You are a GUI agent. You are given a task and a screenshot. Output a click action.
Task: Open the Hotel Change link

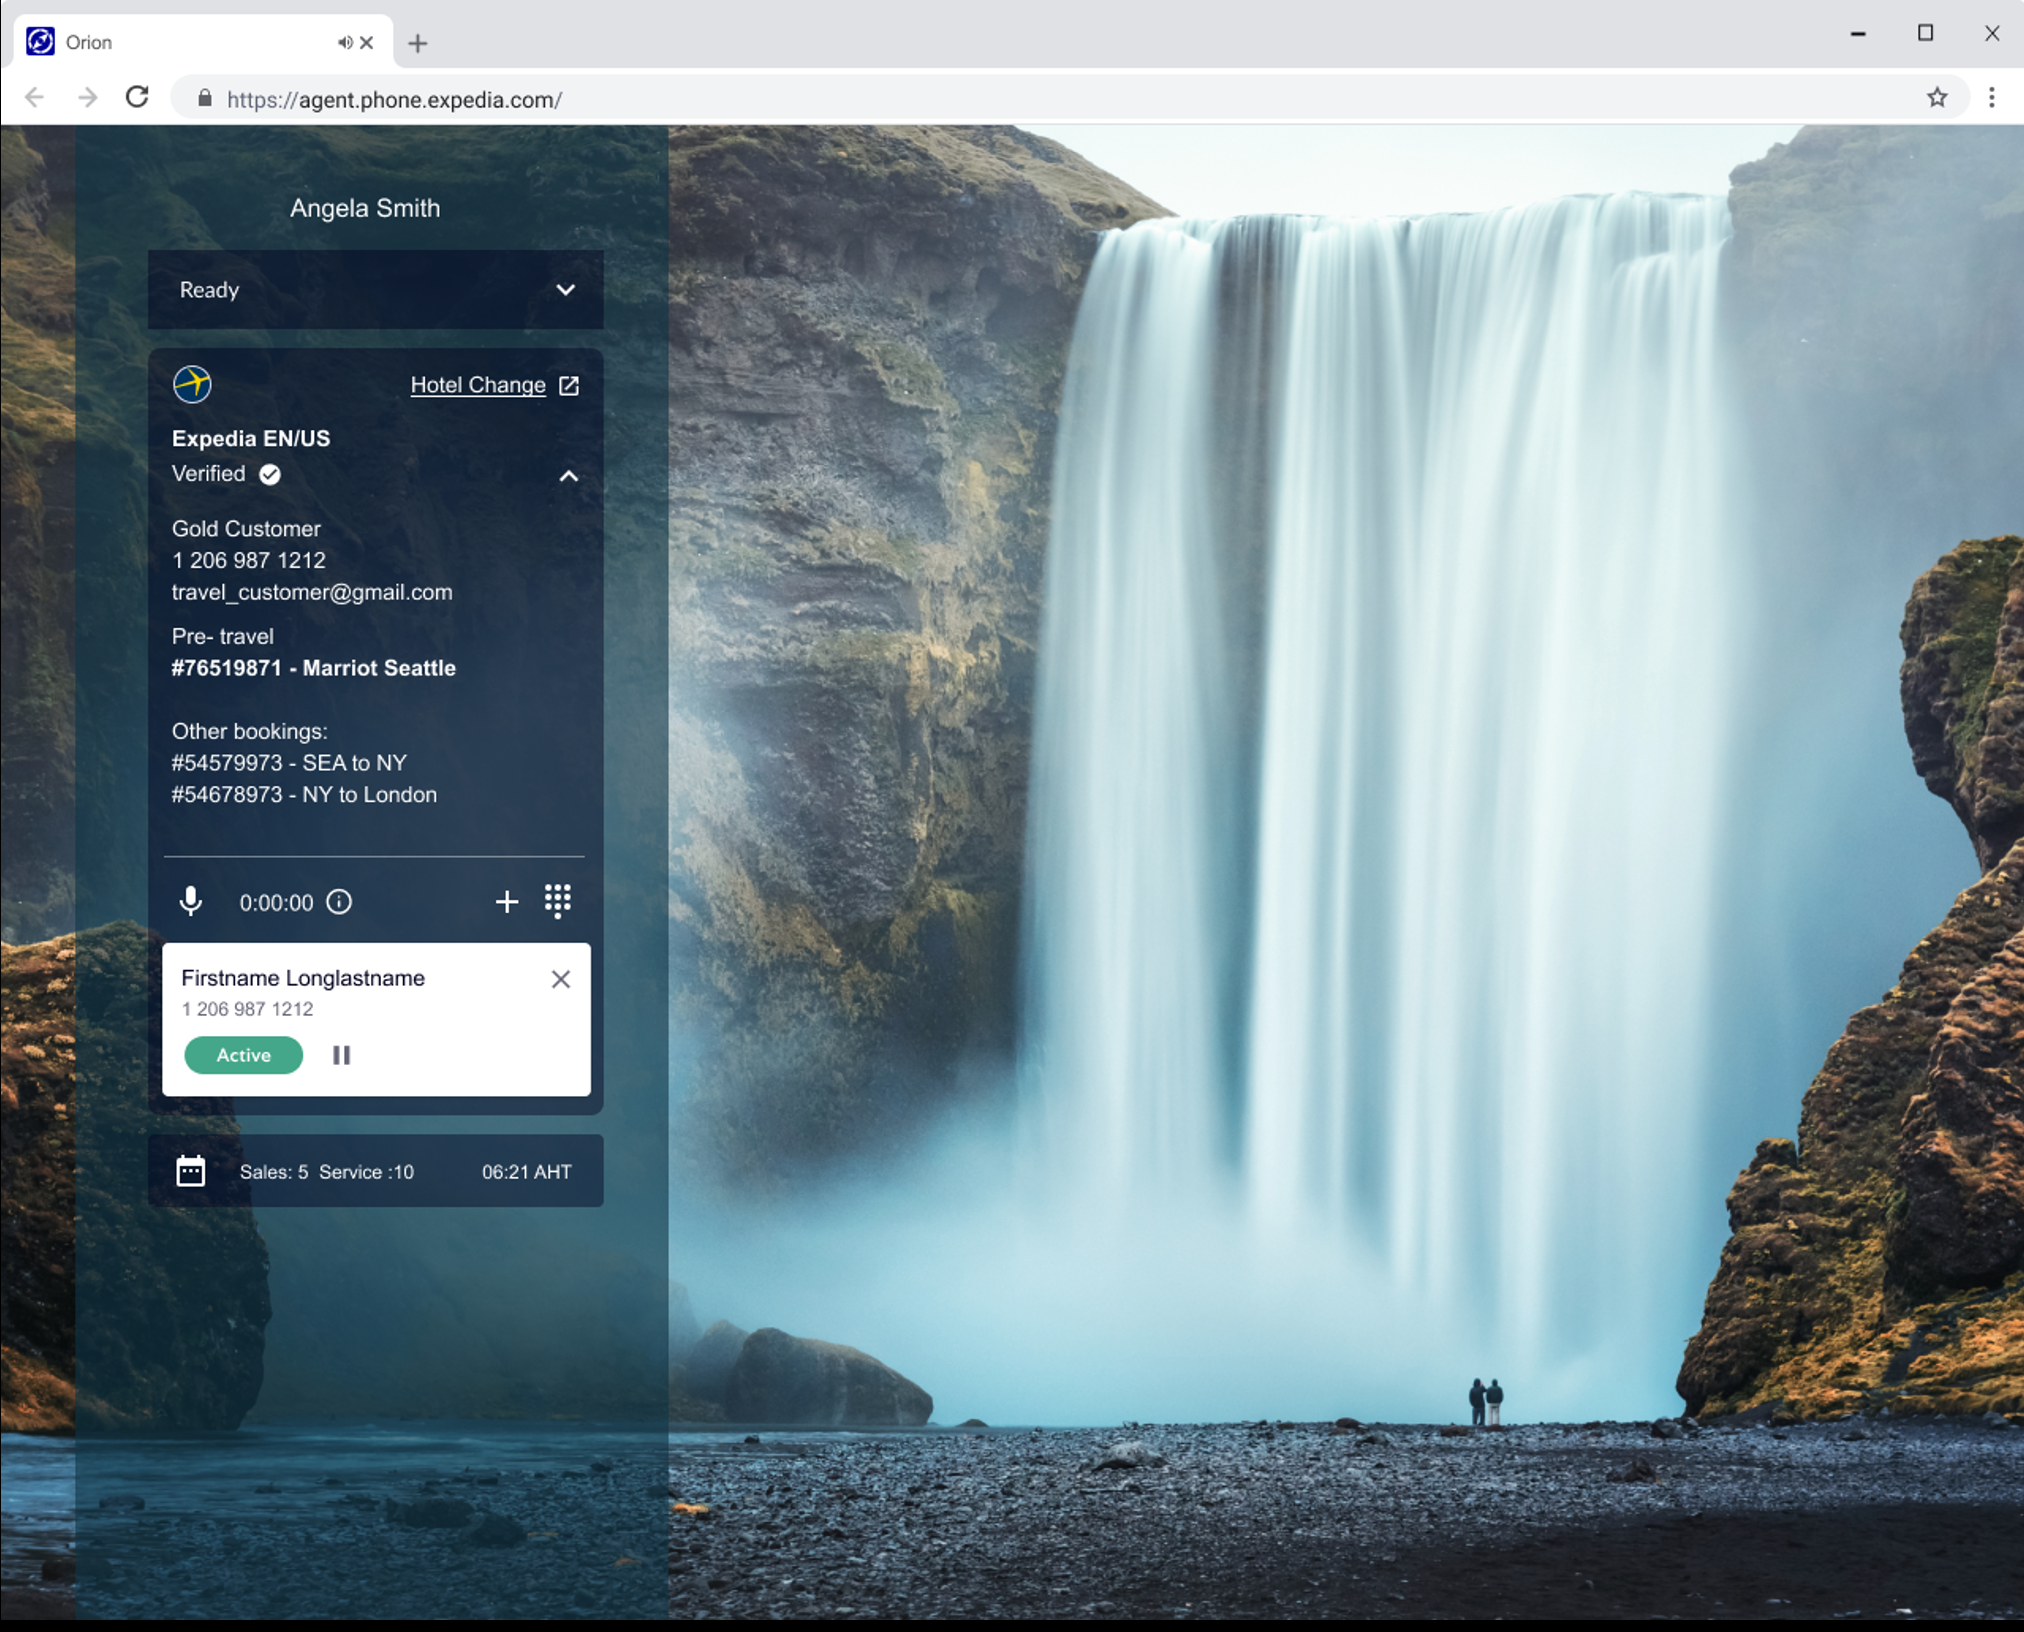pyautogui.click(x=478, y=385)
